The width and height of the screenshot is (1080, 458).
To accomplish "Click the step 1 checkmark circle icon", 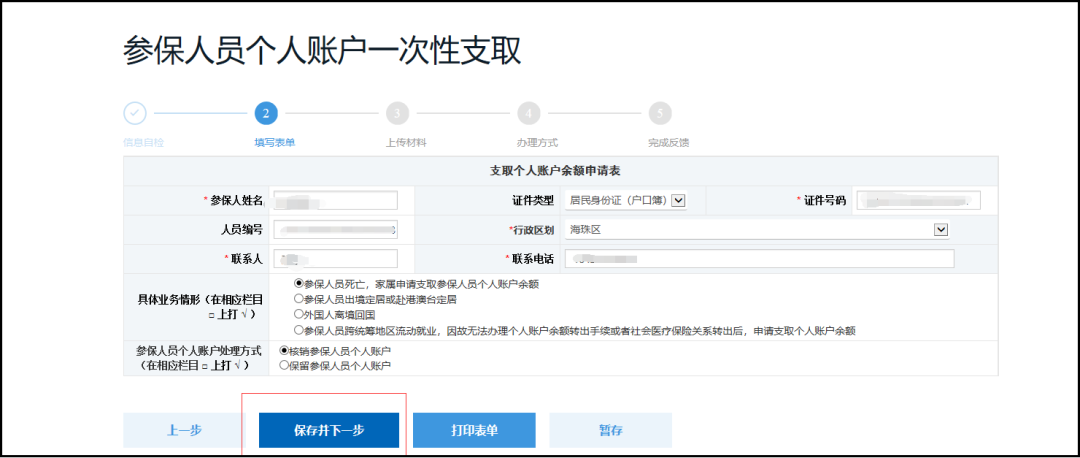I will (x=135, y=113).
